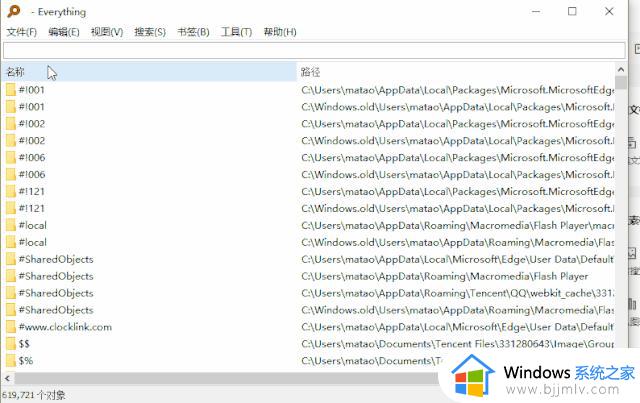Click folder icon of the $$ row
The image size is (640, 403).
pyautogui.click(x=11, y=344)
